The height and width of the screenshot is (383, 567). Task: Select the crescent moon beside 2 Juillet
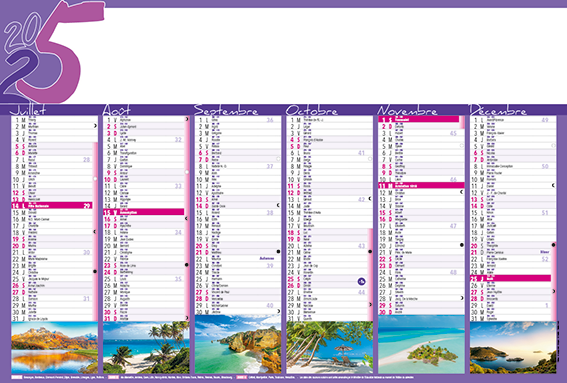click(x=95, y=126)
